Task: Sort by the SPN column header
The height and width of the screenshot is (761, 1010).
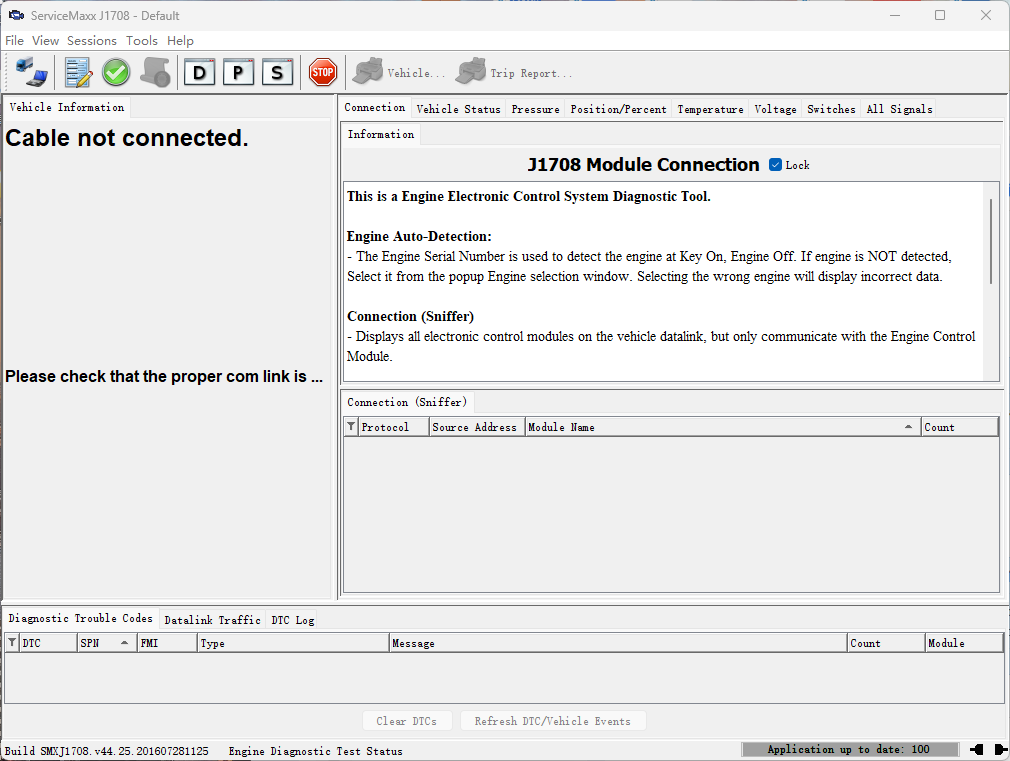Action: coord(105,643)
